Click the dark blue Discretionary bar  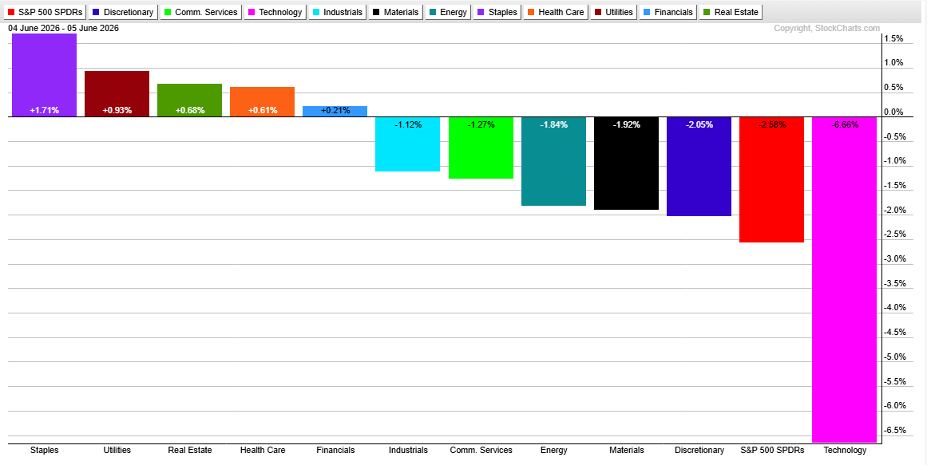[x=699, y=166]
